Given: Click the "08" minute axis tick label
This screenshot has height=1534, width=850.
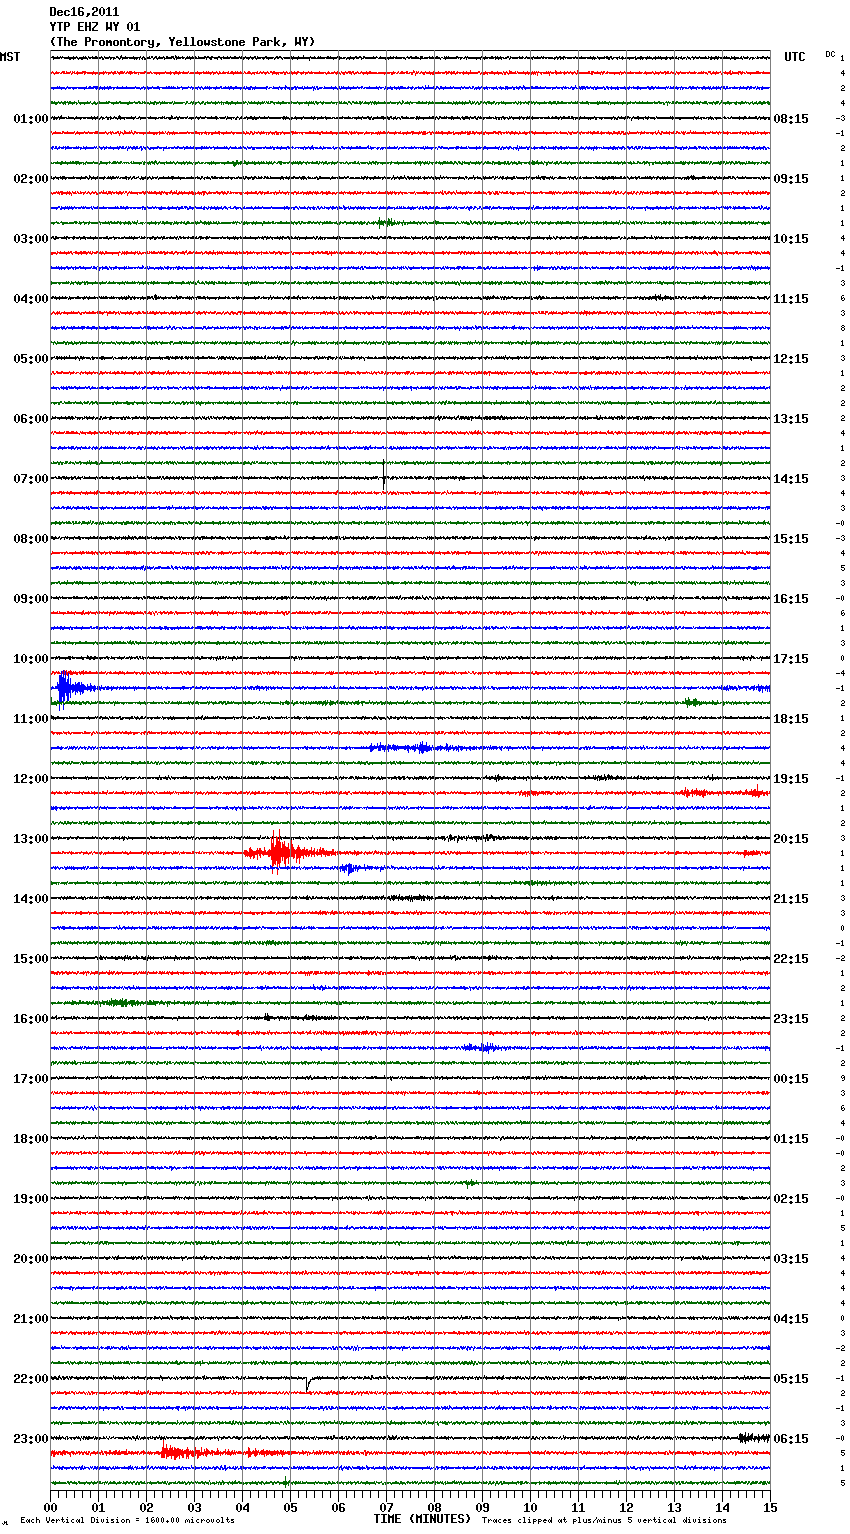Looking at the screenshot, I should tap(434, 1507).
